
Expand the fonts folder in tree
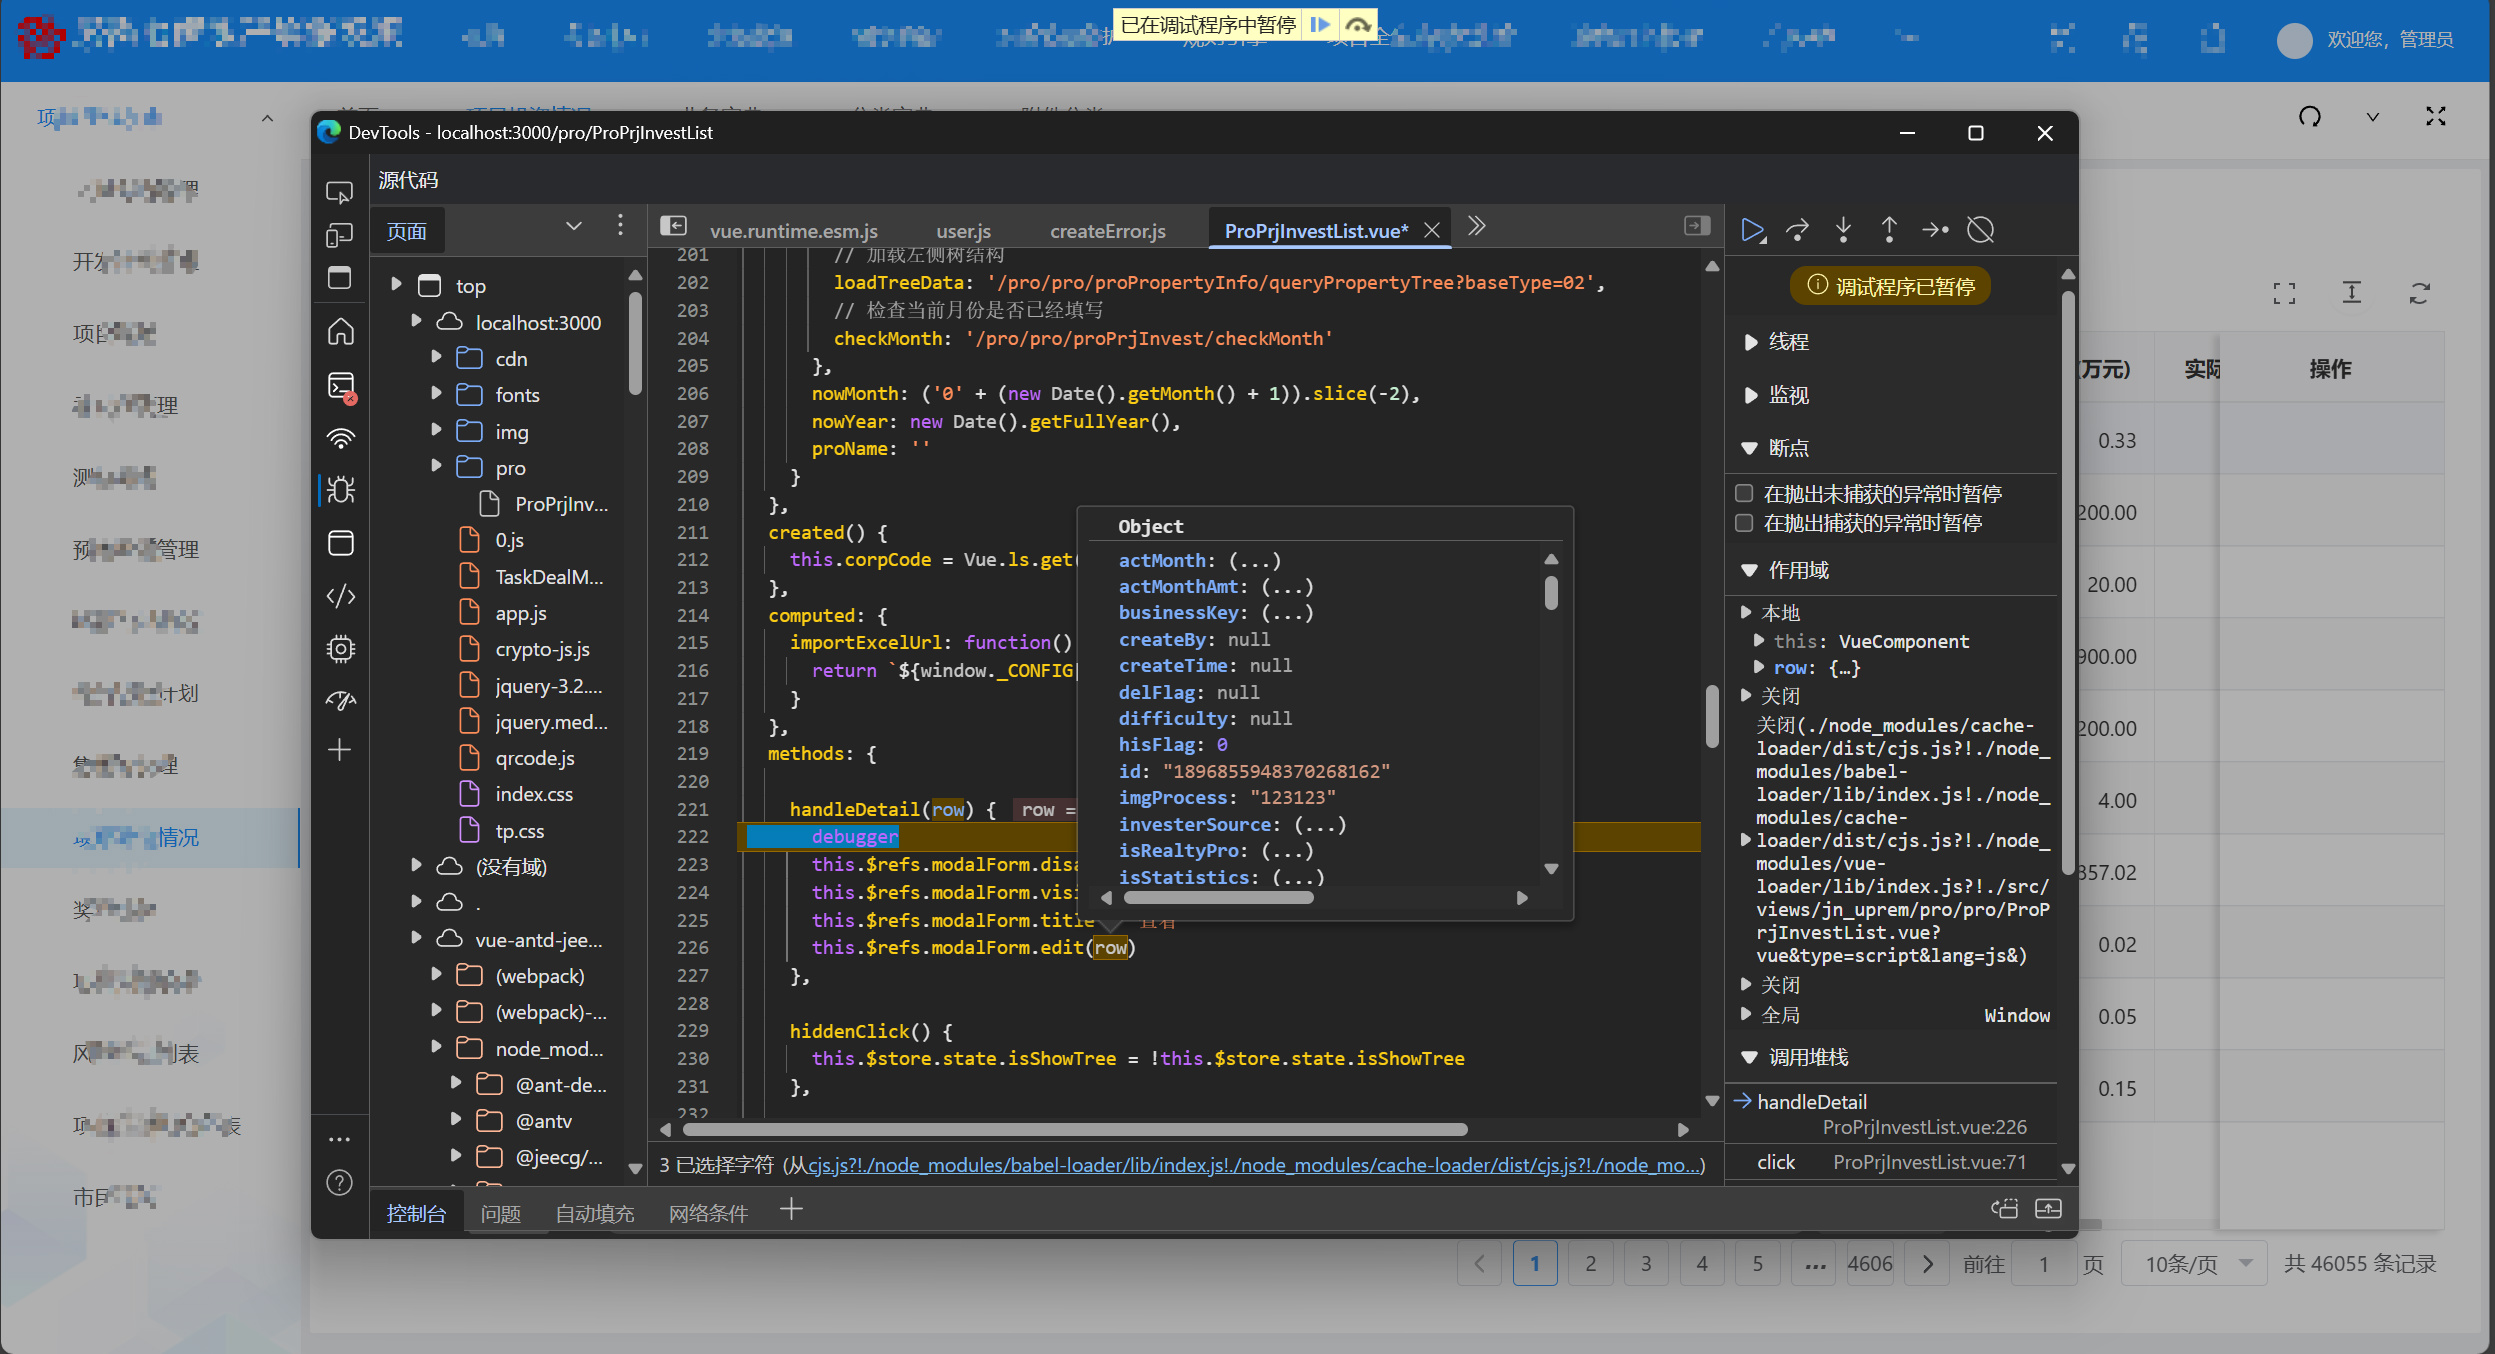436,394
